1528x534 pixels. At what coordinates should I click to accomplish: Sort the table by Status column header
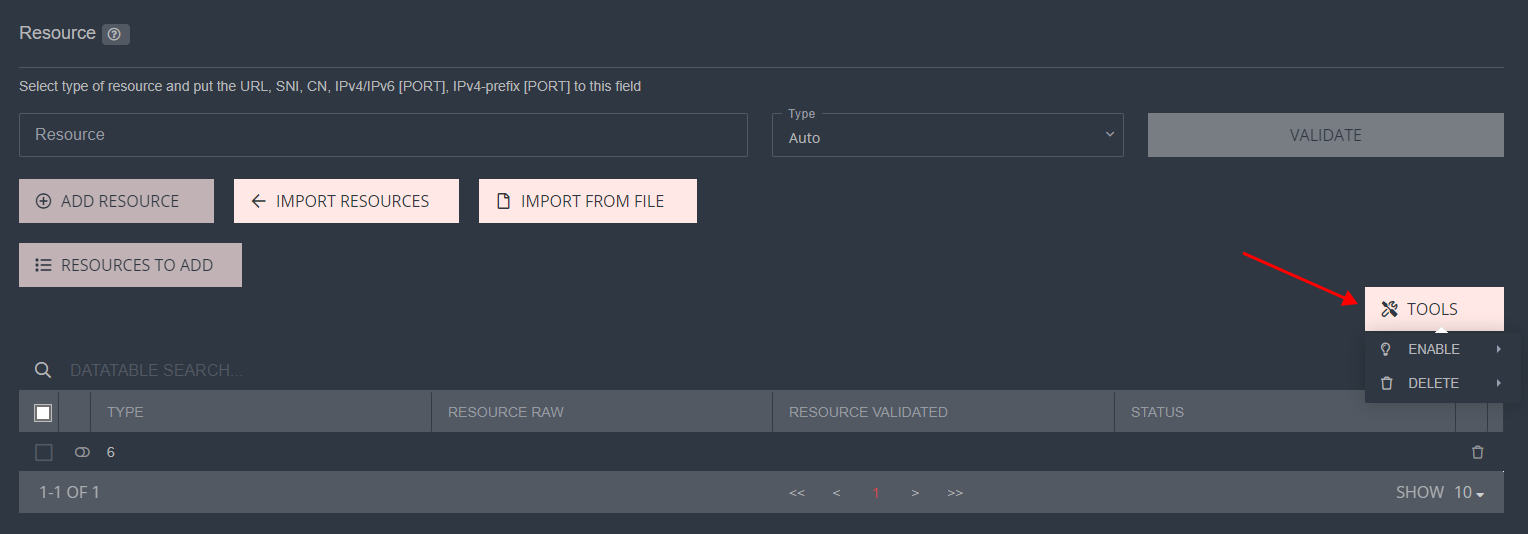coord(1157,412)
